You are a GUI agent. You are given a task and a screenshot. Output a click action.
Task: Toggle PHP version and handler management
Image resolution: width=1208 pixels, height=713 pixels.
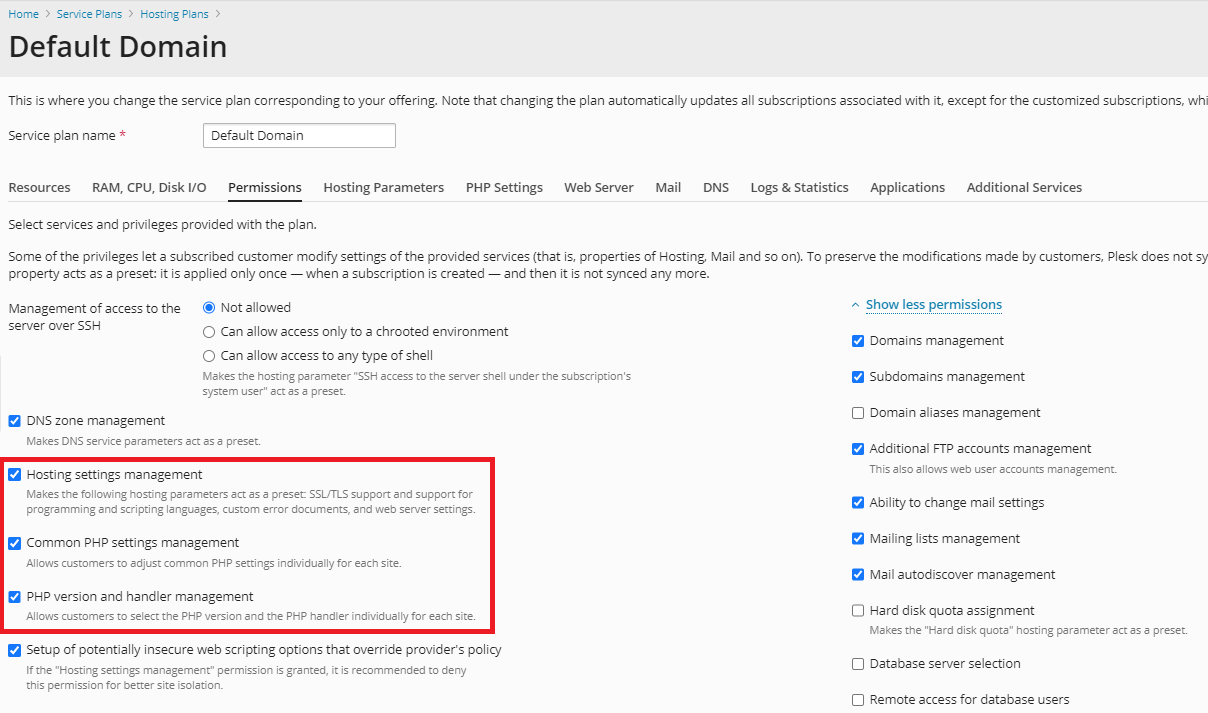pyautogui.click(x=15, y=597)
